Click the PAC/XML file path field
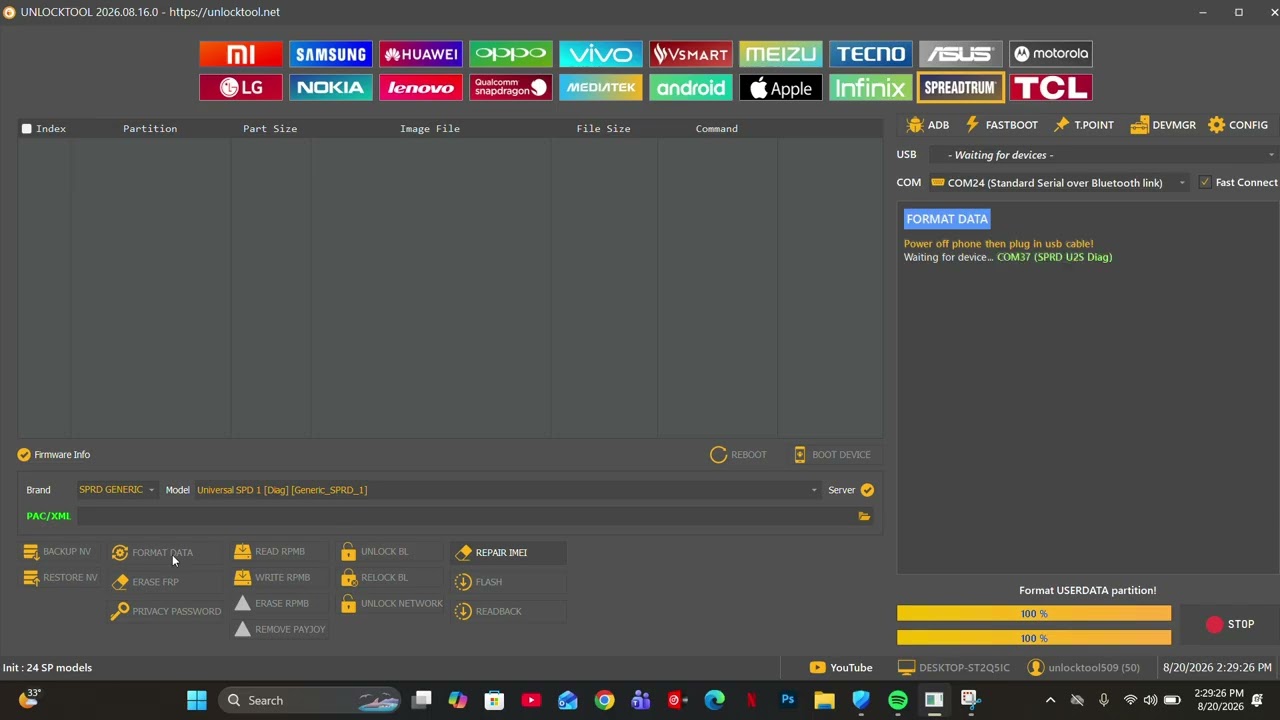 pos(466,516)
